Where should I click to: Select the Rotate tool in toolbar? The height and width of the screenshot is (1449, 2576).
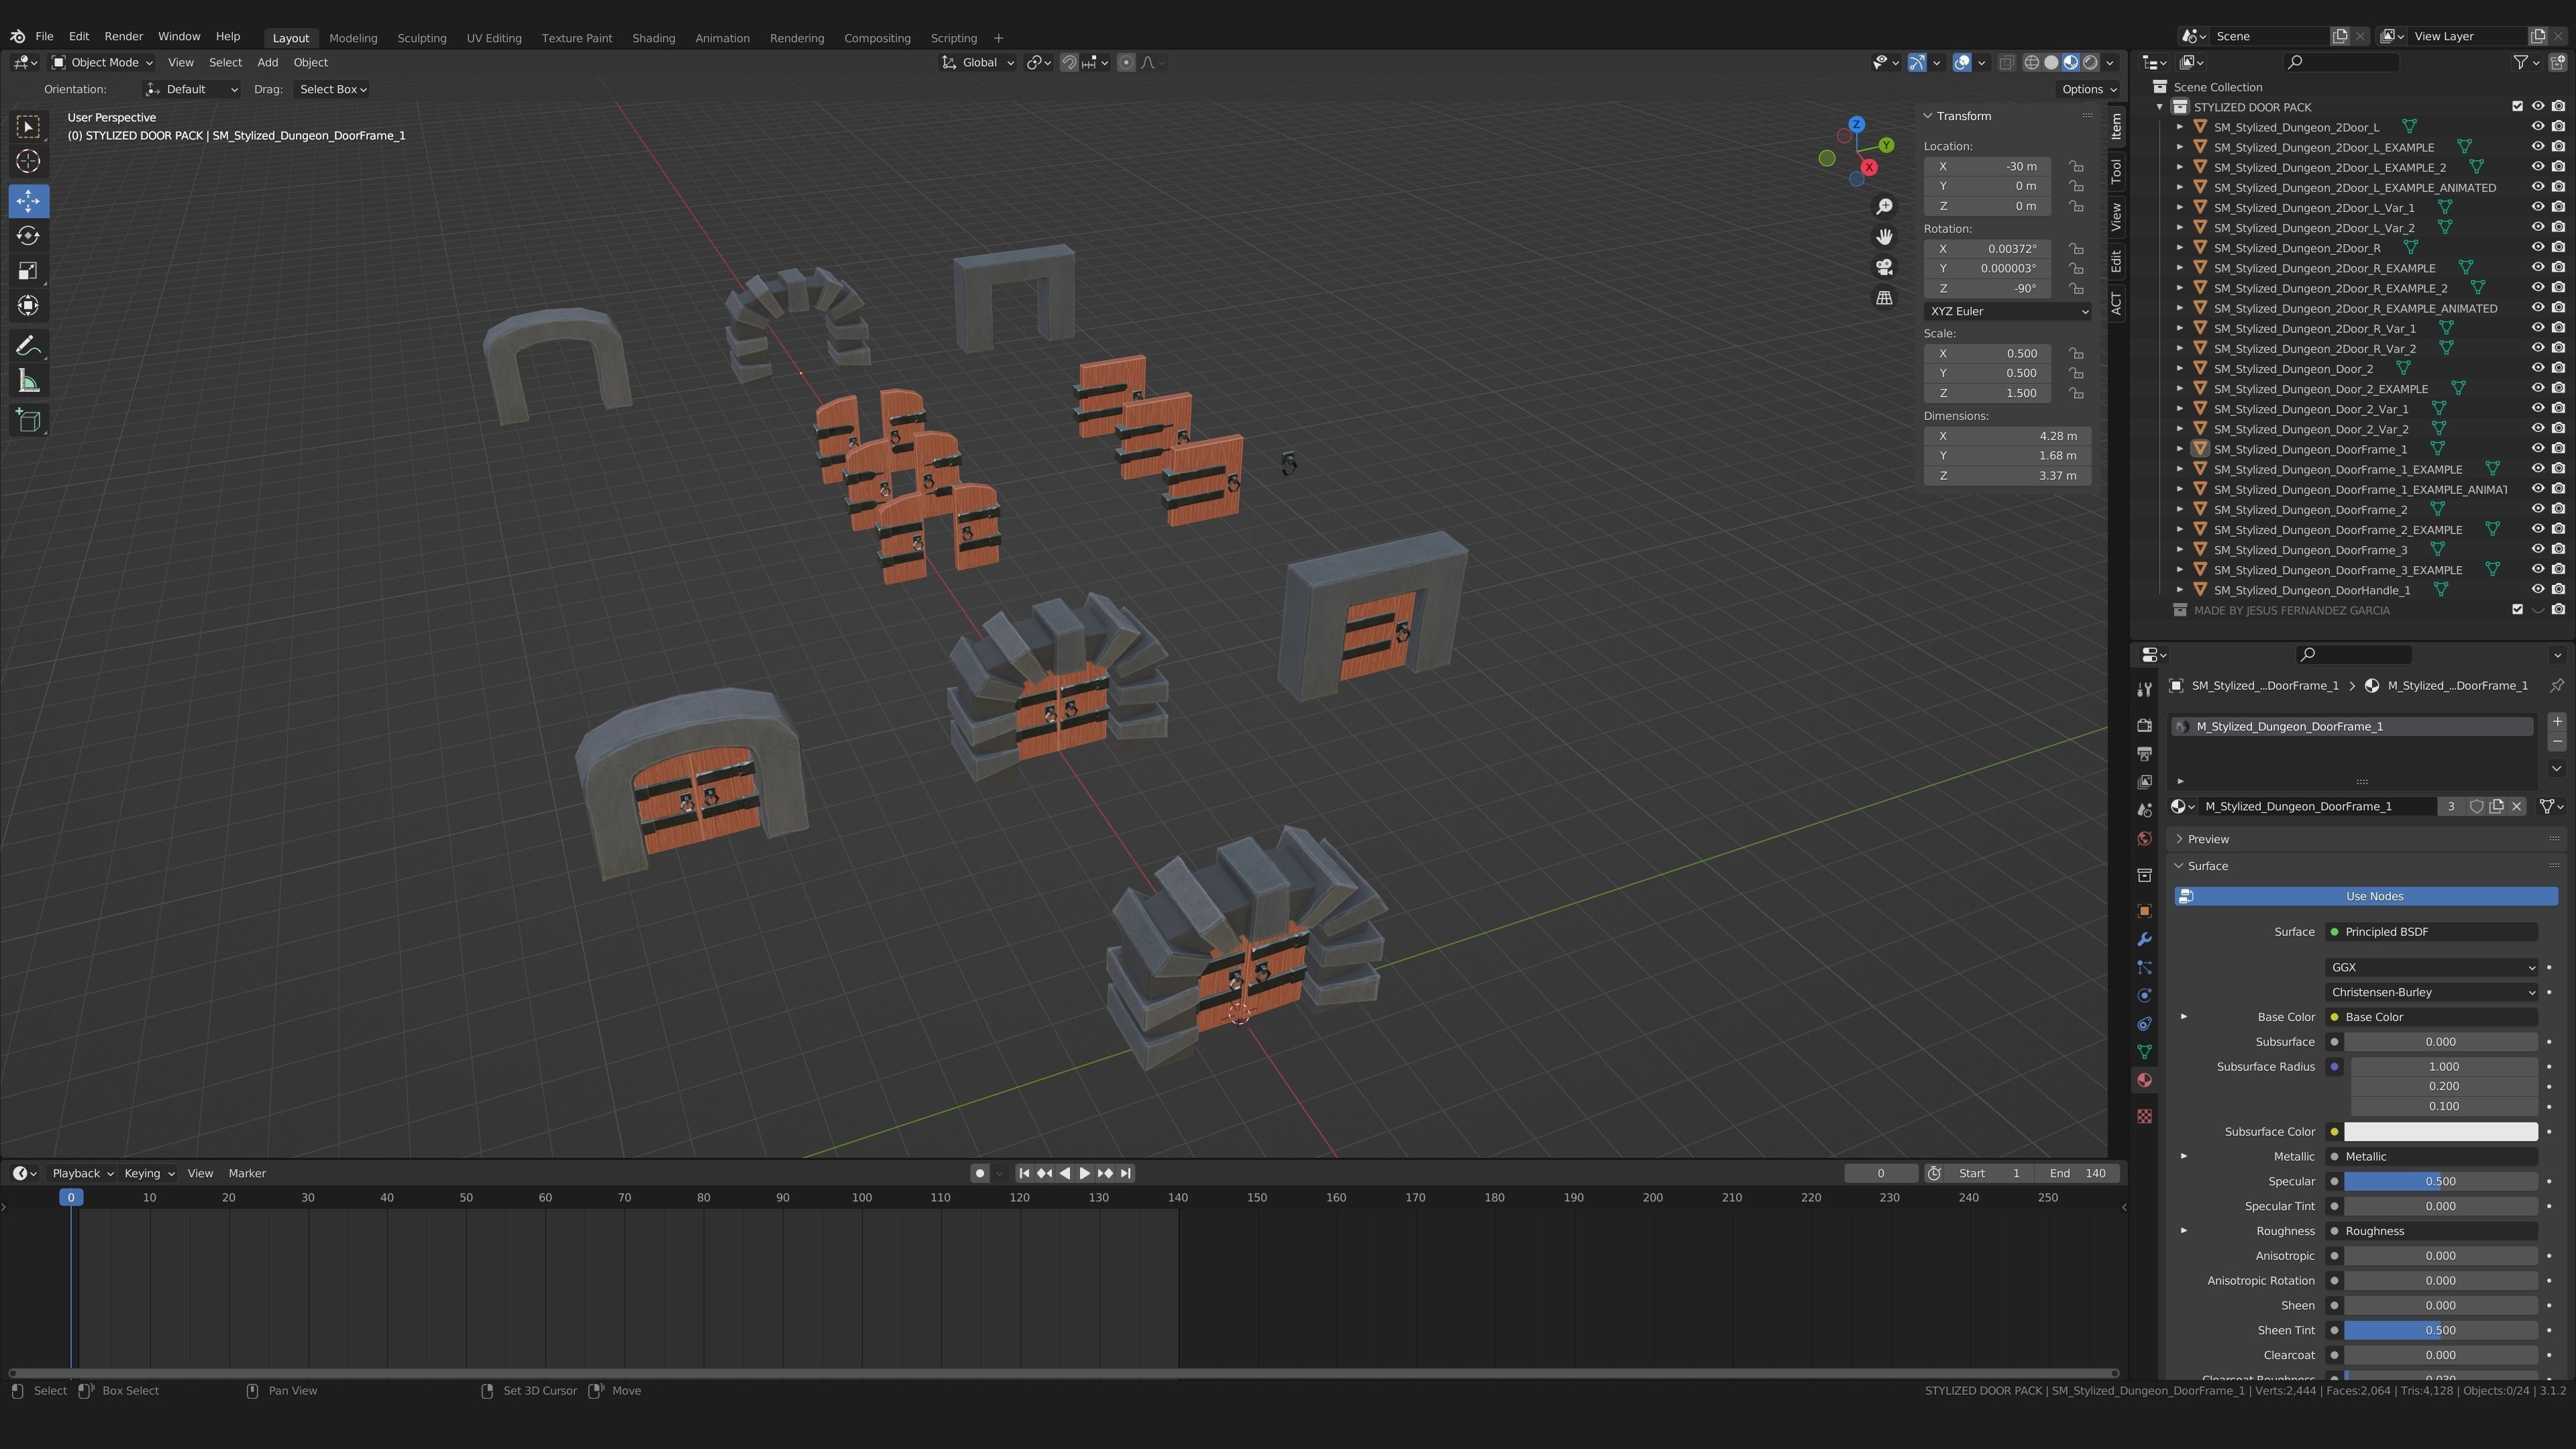28,236
